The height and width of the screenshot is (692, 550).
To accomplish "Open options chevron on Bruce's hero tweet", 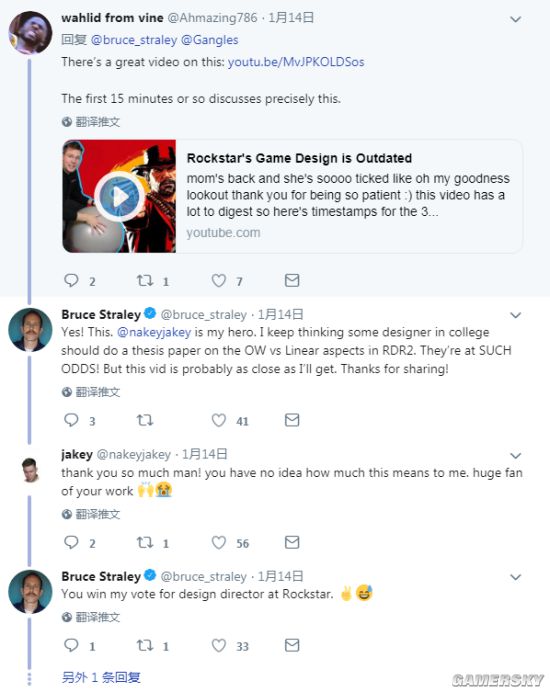I will pyautogui.click(x=516, y=315).
